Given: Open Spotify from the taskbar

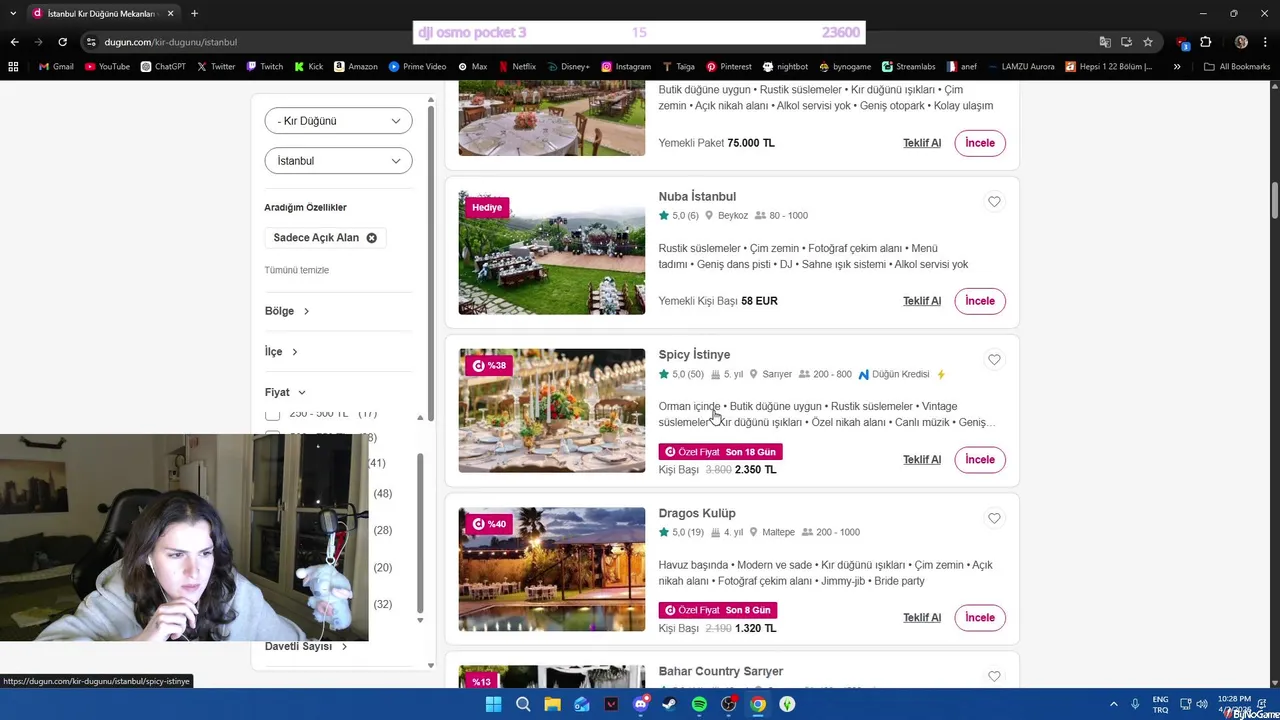Looking at the screenshot, I should [x=699, y=704].
